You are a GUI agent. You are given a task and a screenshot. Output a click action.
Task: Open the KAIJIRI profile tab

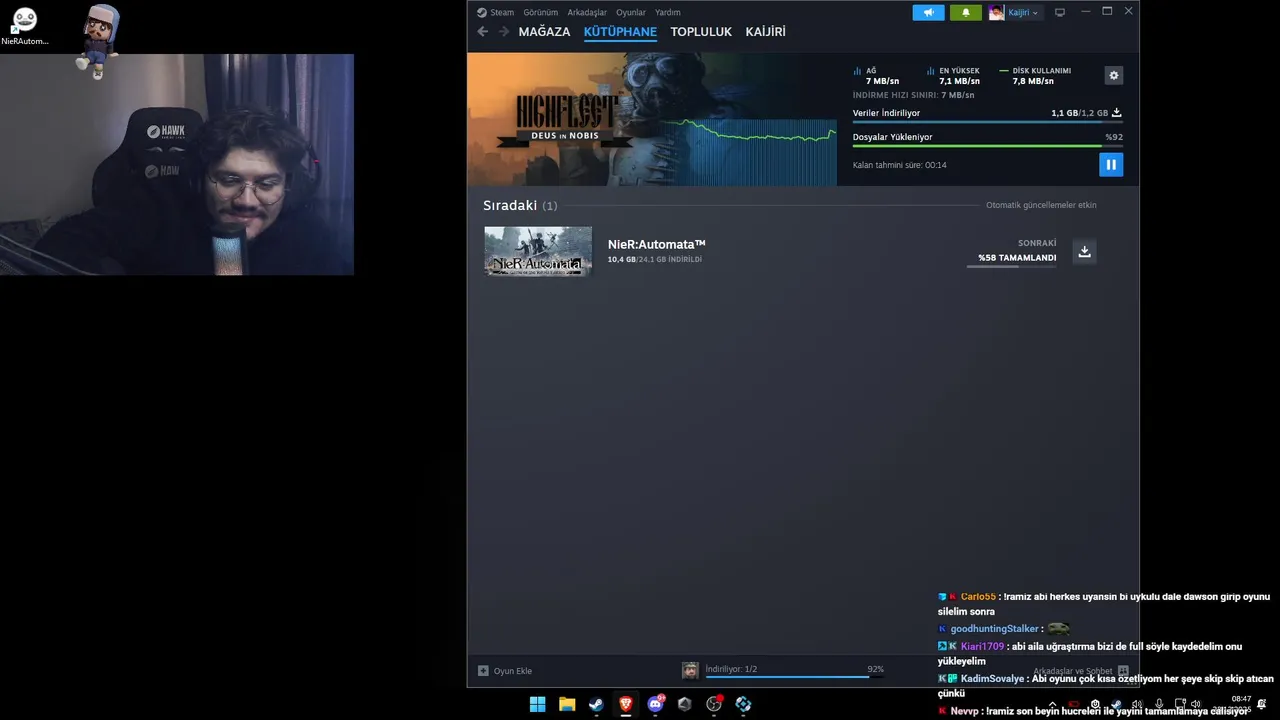tap(765, 32)
